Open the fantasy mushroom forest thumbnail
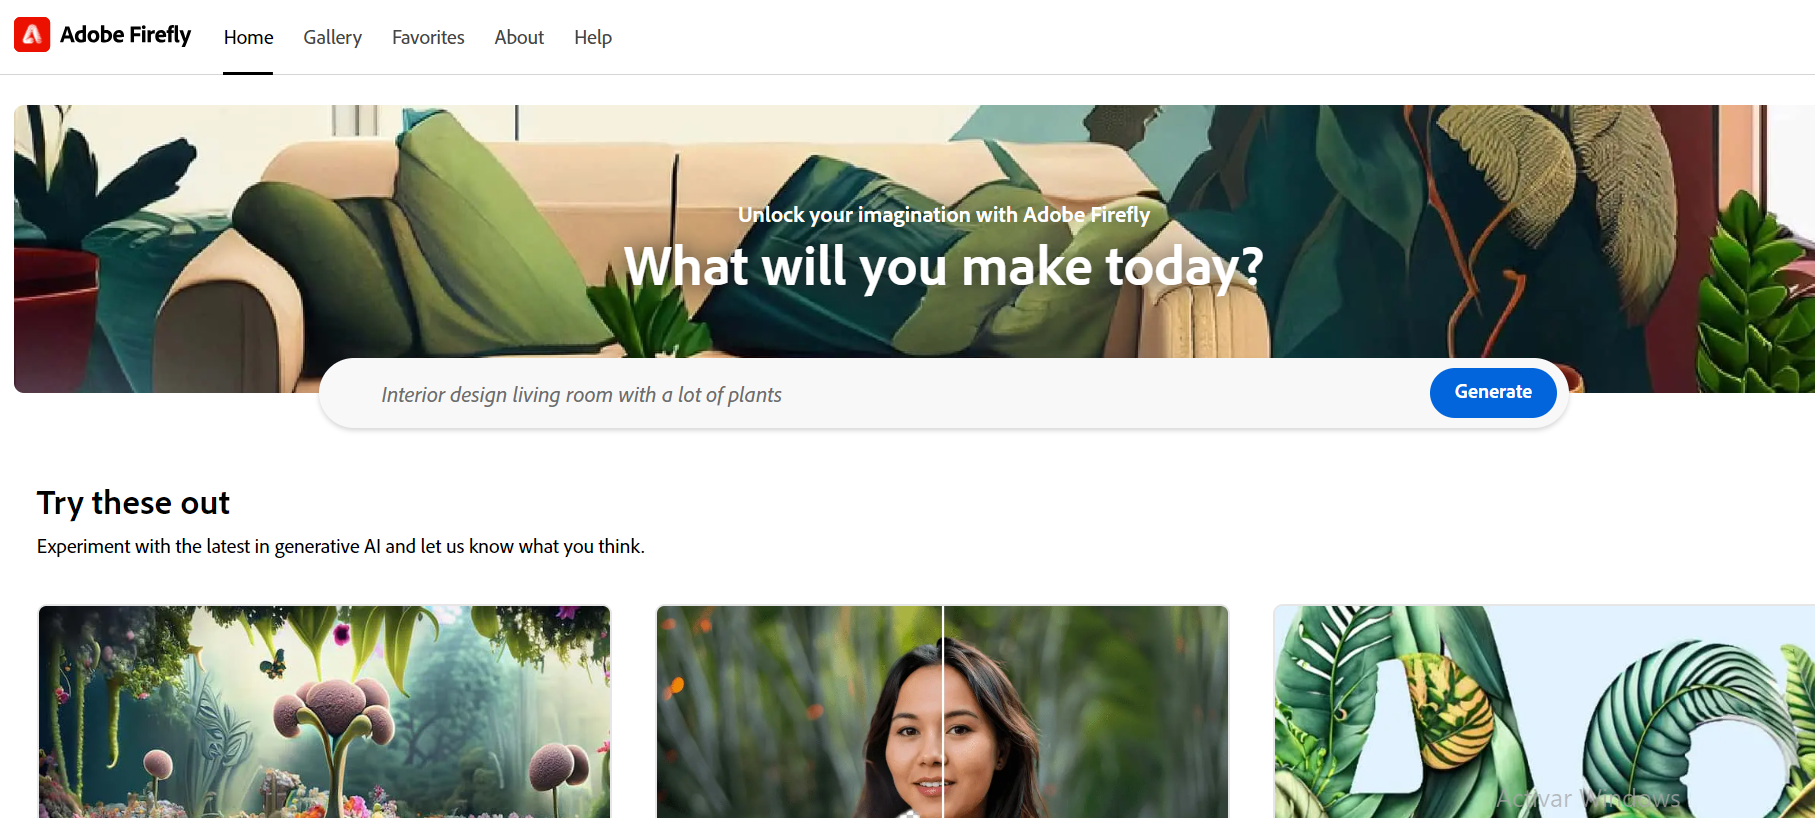Screen dimensions: 1815x818 point(324,712)
